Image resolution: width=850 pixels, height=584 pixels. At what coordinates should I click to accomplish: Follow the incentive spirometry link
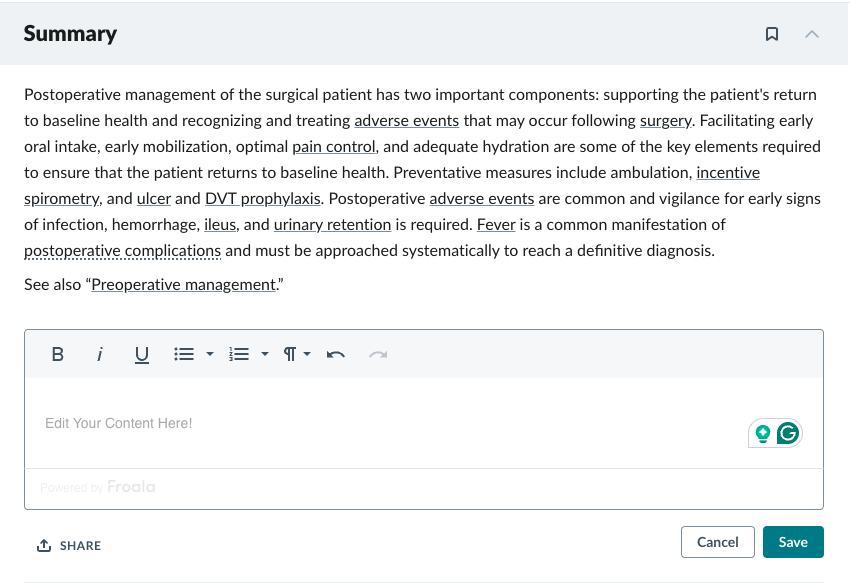coord(728,172)
